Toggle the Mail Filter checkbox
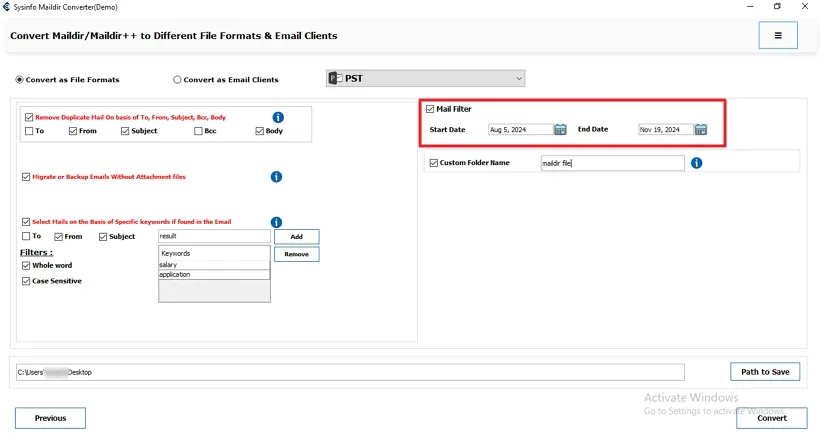 [430, 109]
